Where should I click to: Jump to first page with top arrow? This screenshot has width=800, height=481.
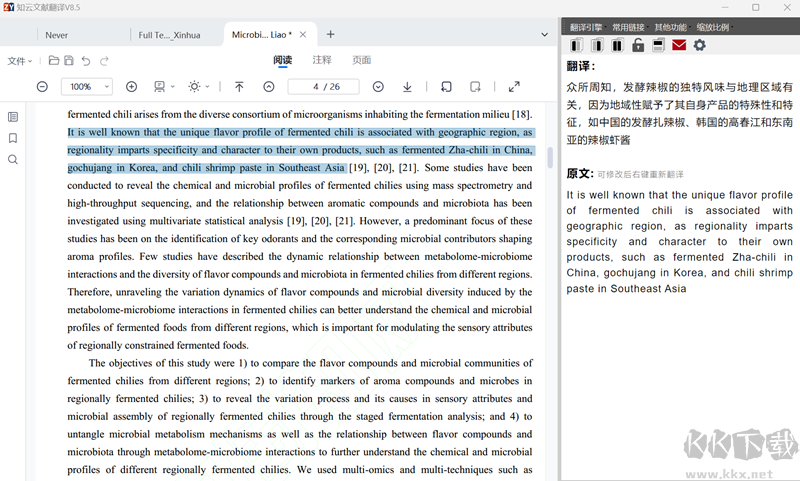239,87
